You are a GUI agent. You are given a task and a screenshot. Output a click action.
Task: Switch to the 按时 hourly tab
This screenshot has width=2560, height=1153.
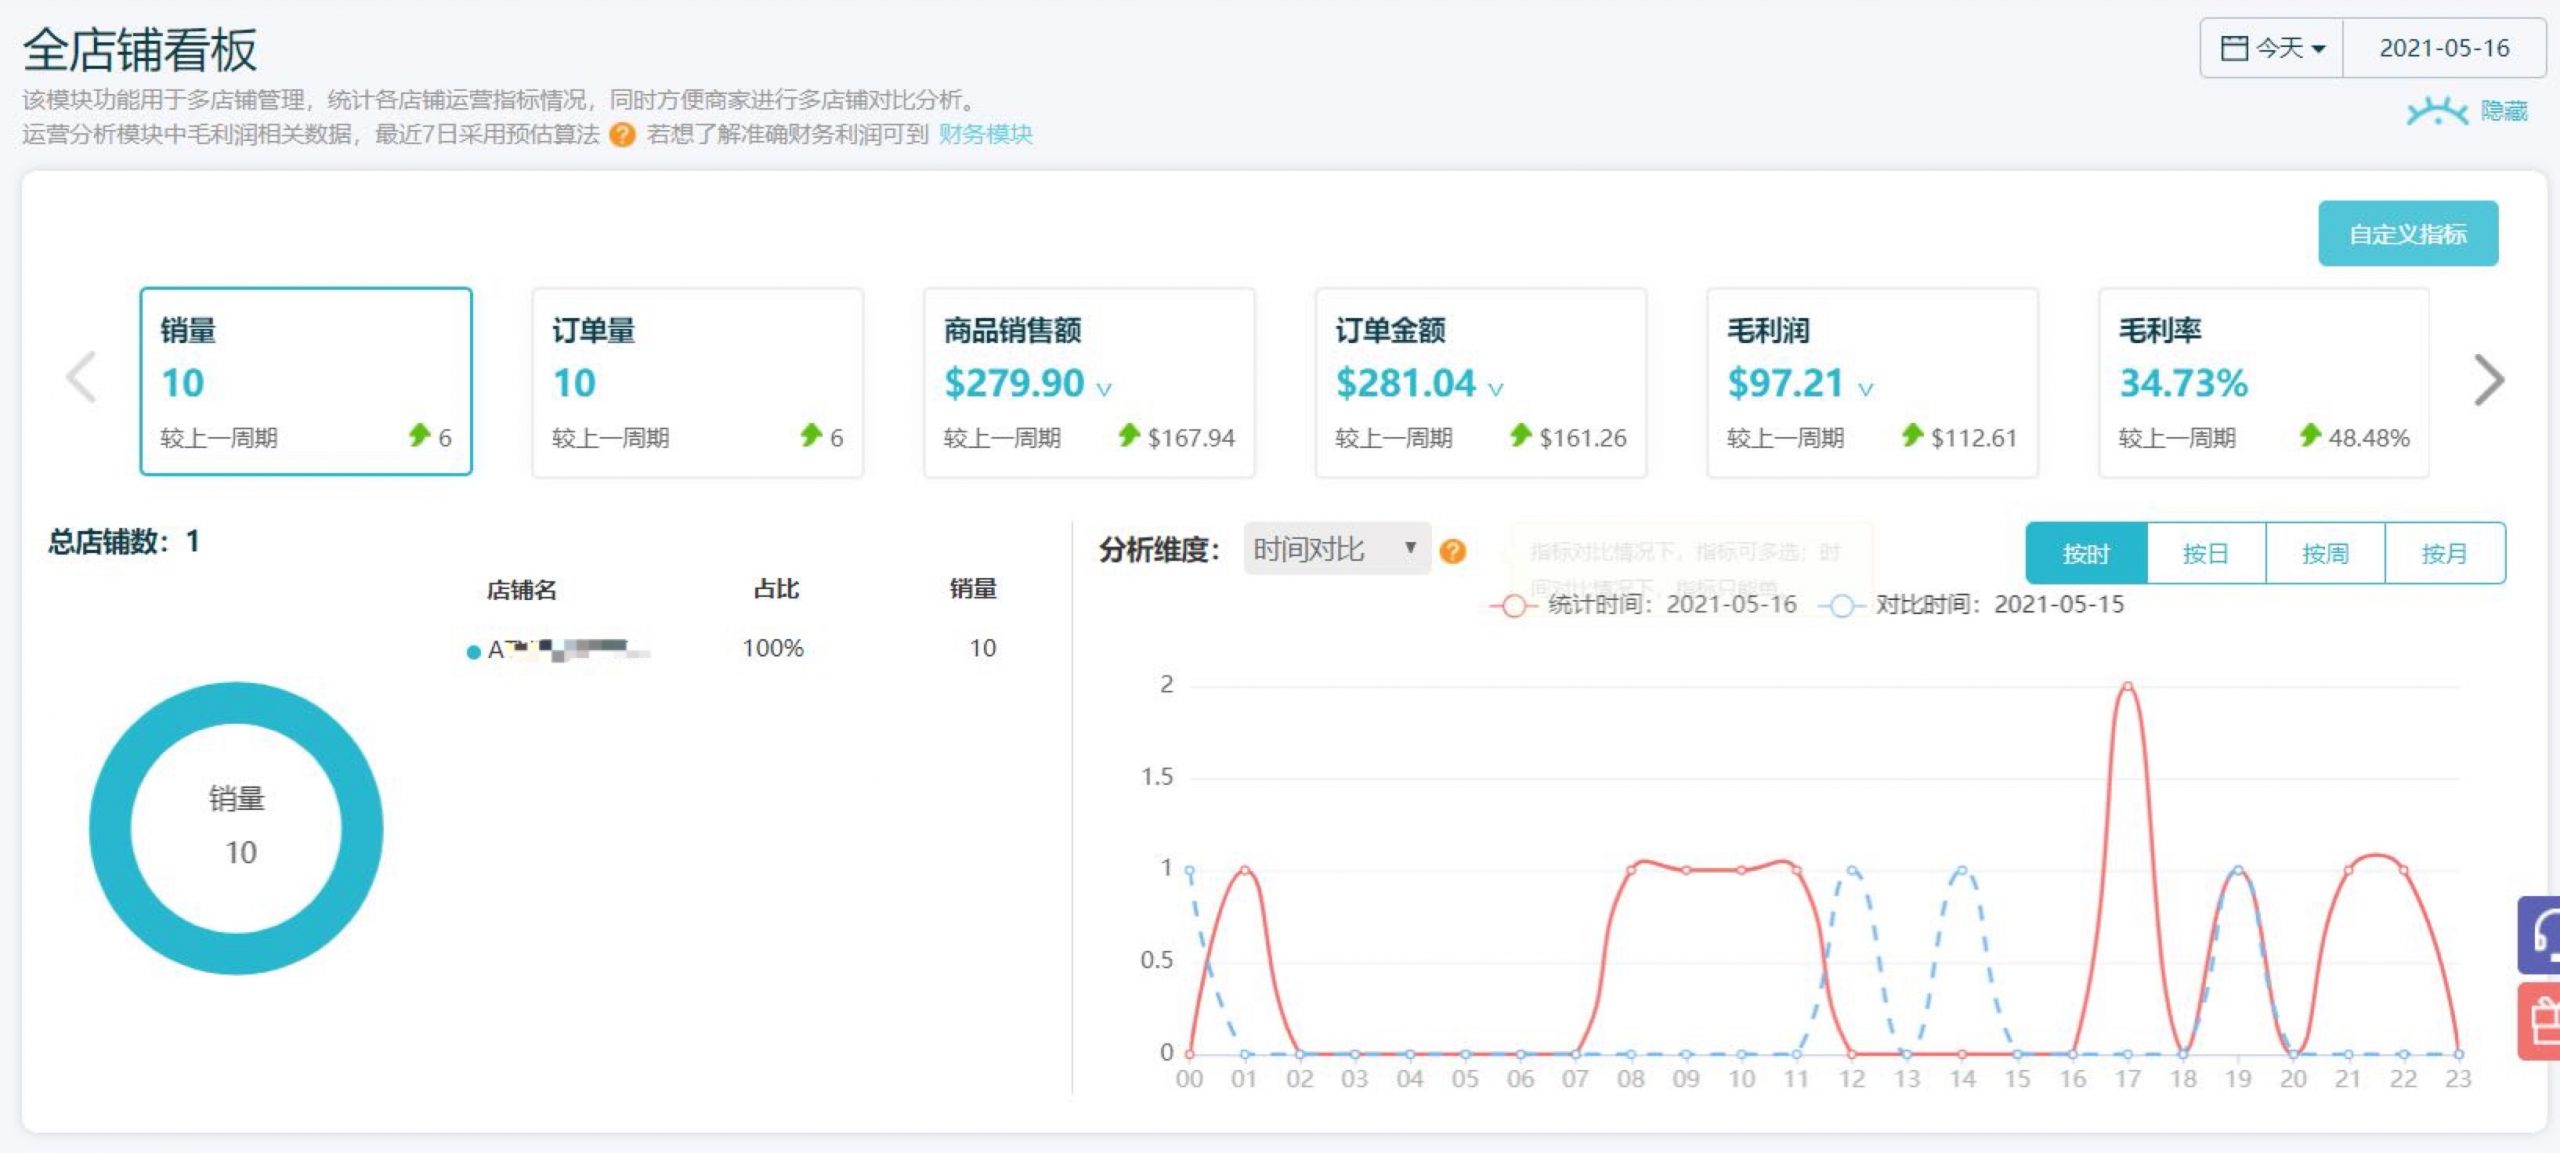tap(2086, 553)
